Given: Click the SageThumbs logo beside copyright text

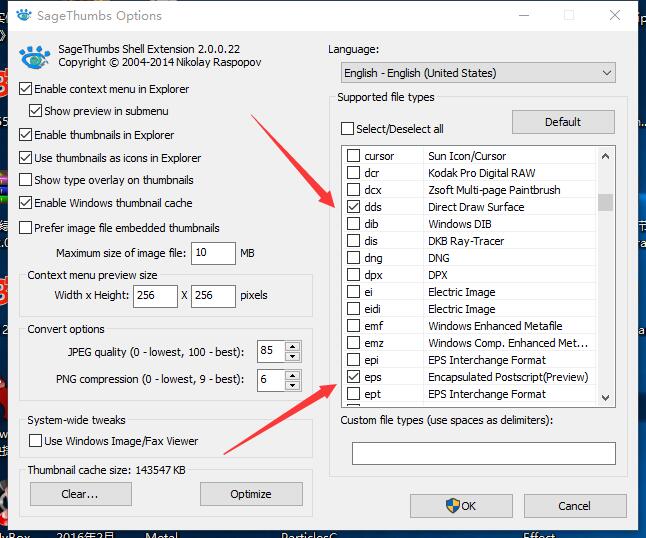Looking at the screenshot, I should [35, 56].
